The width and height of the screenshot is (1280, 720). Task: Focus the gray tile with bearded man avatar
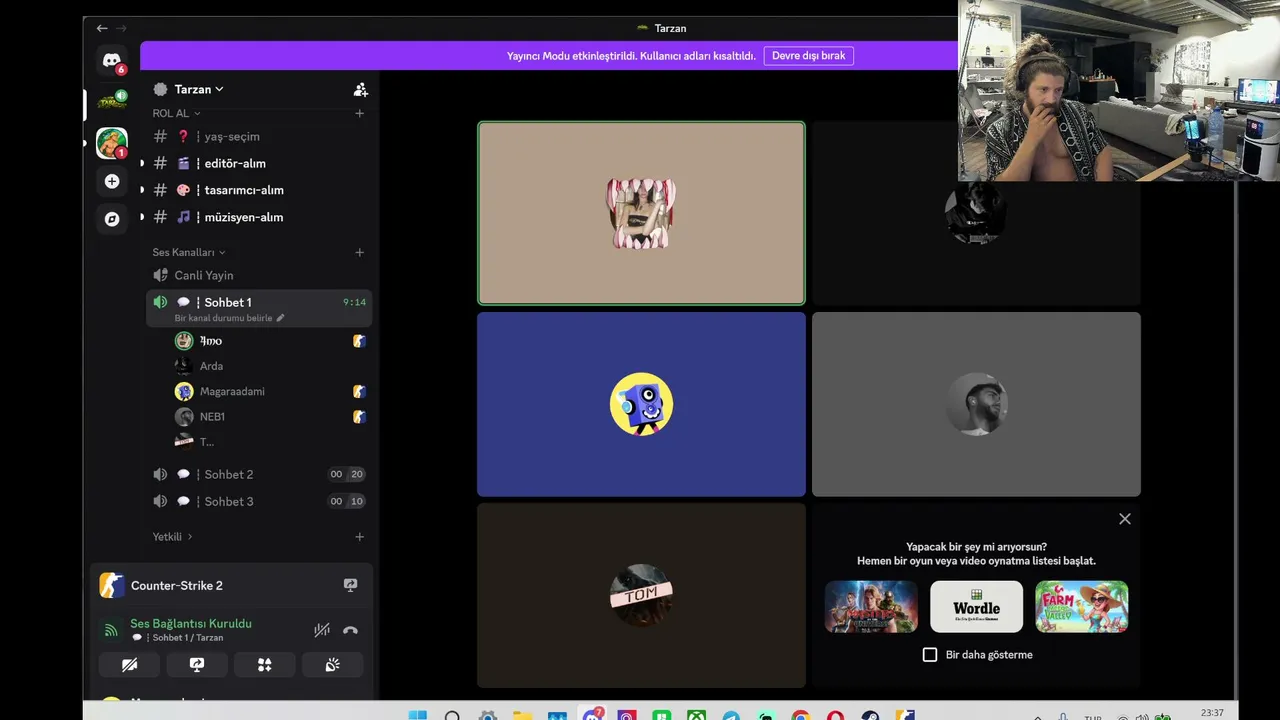coord(976,404)
